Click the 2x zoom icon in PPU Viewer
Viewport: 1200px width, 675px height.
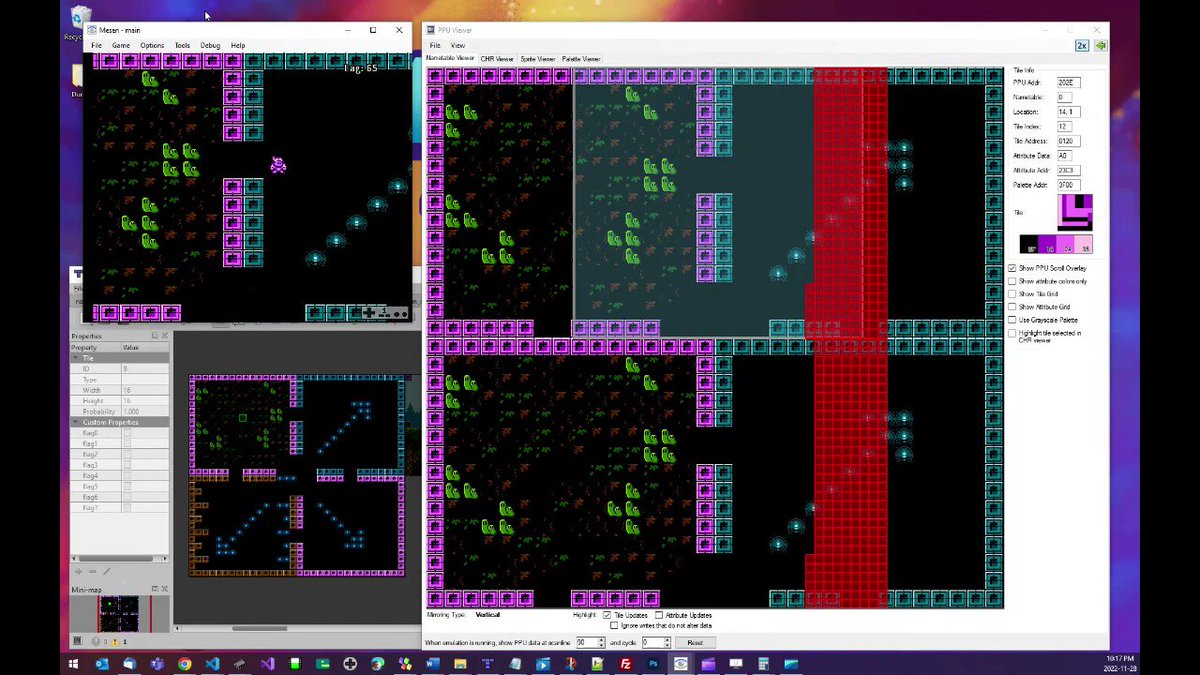1082,45
